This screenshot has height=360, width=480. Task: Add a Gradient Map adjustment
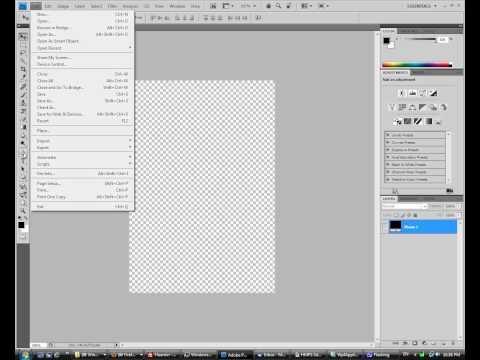[x=429, y=122]
